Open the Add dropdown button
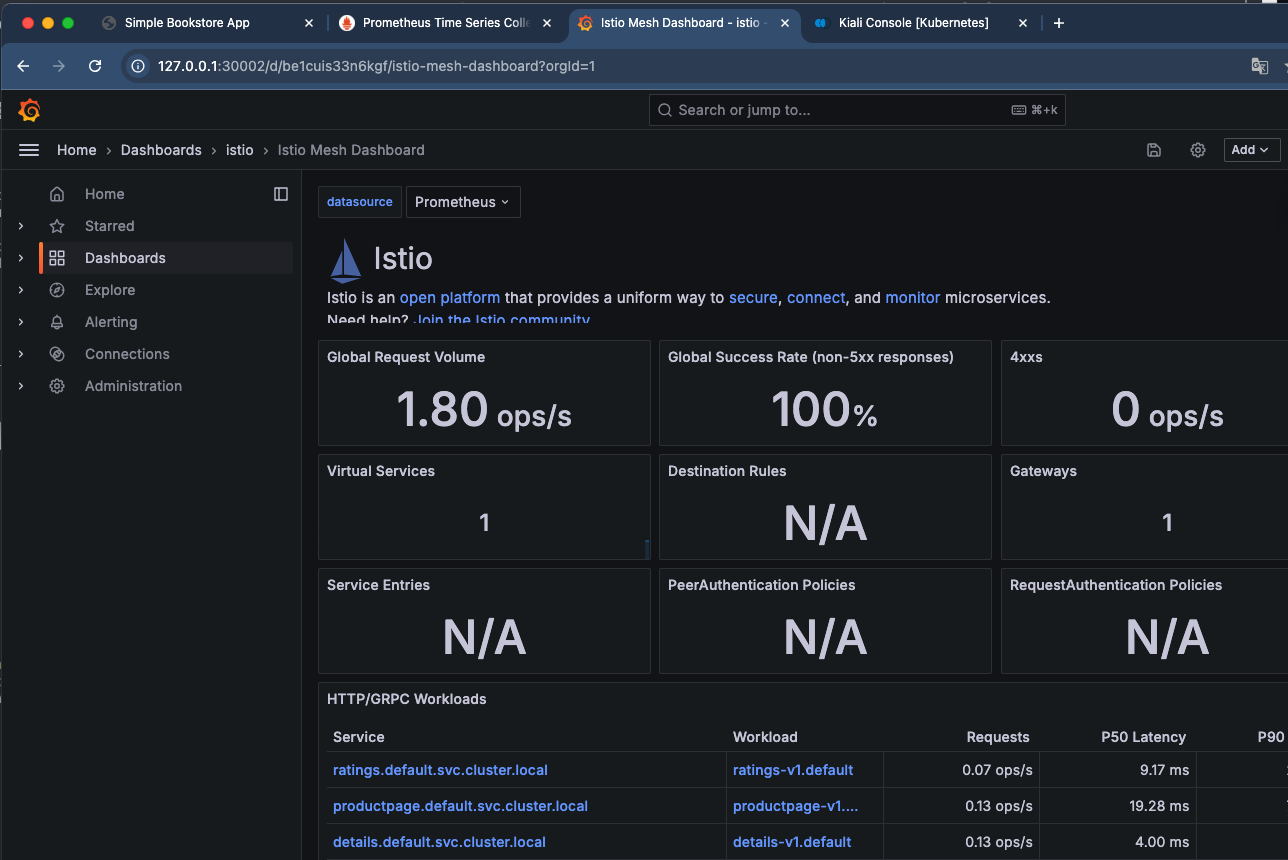Screen dimensions: 1288x860 (1252, 150)
